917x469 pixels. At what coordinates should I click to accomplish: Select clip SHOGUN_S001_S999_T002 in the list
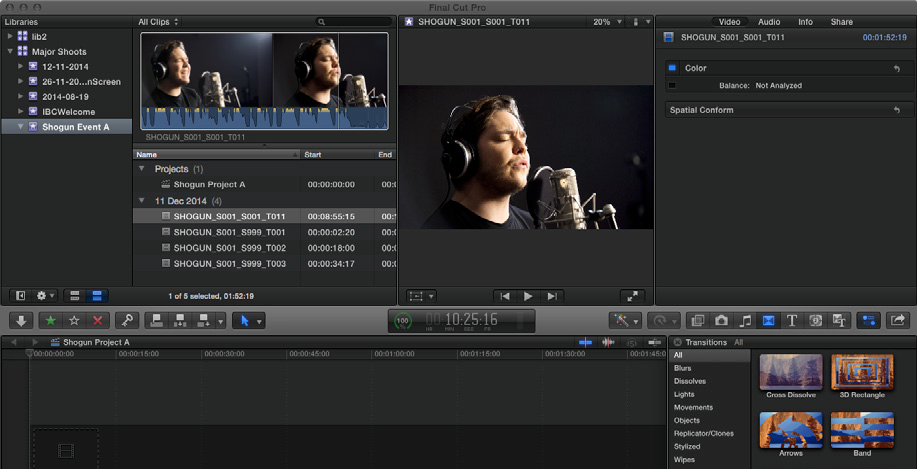229,247
